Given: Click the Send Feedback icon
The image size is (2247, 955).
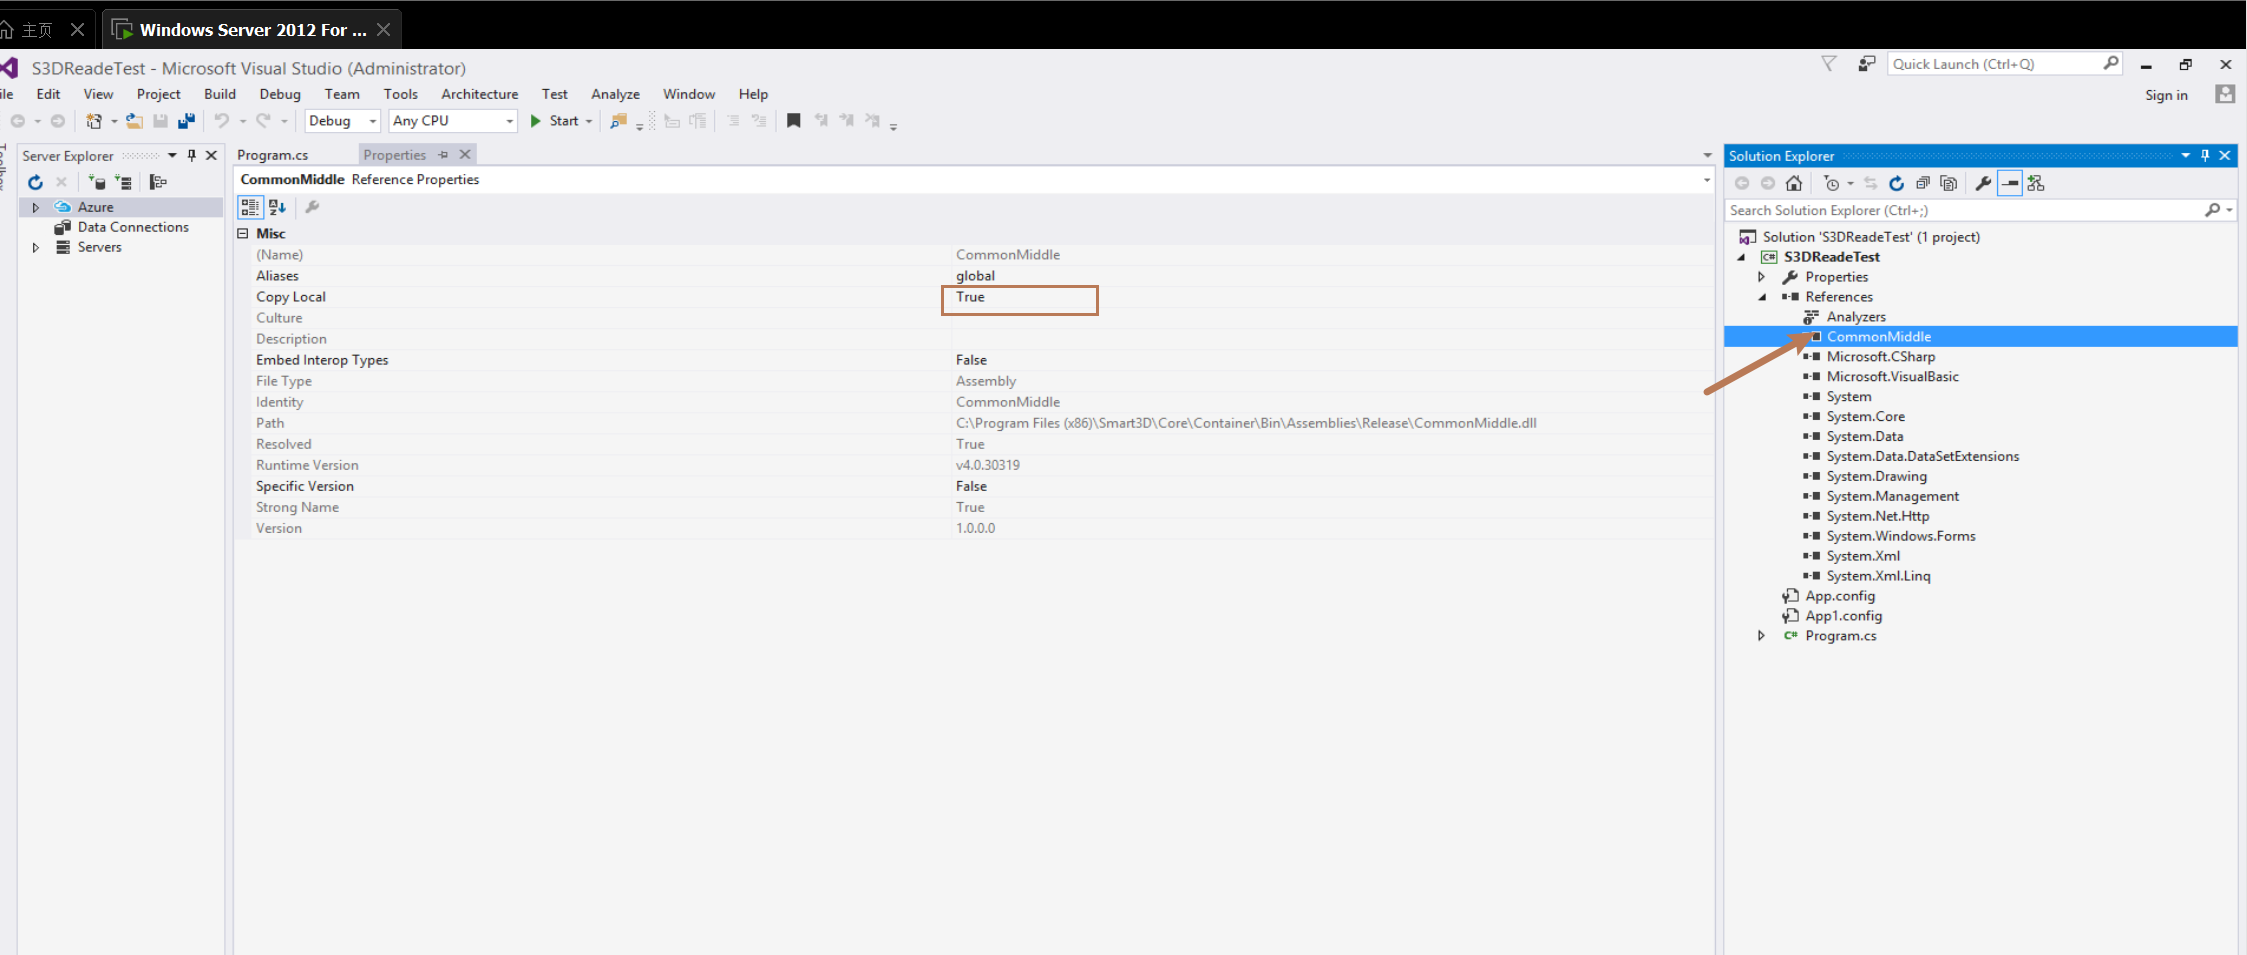Looking at the screenshot, I should [x=1866, y=64].
